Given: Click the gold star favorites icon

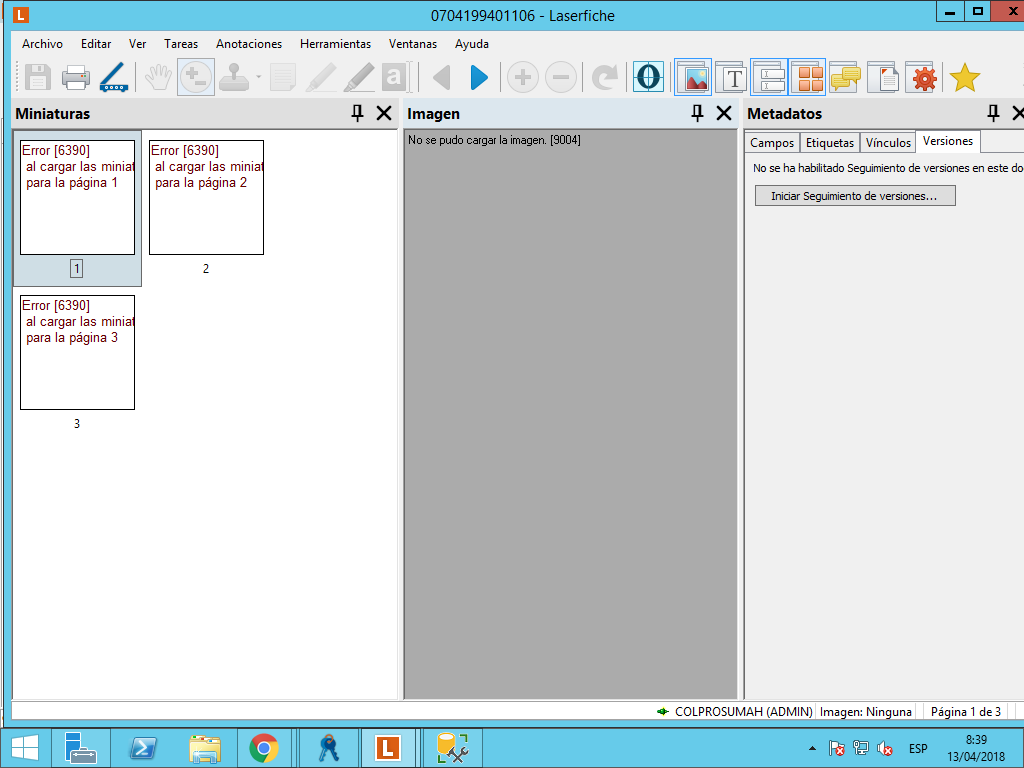Looking at the screenshot, I should tap(964, 77).
